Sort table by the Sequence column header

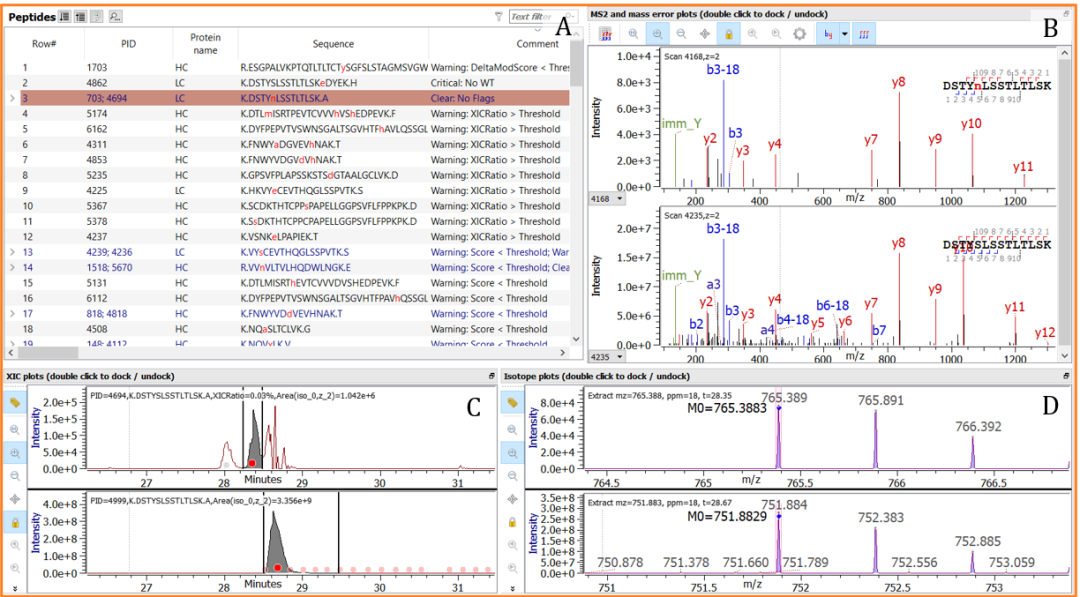click(x=333, y=44)
